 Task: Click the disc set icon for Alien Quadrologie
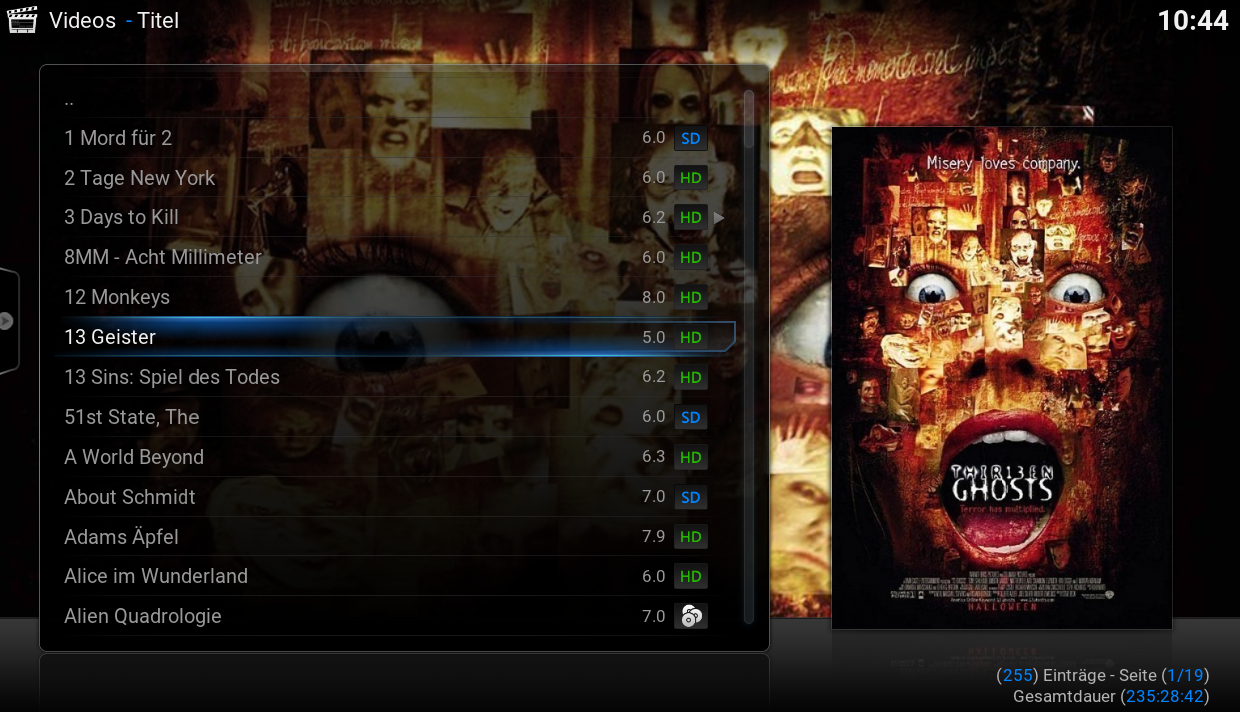click(691, 617)
